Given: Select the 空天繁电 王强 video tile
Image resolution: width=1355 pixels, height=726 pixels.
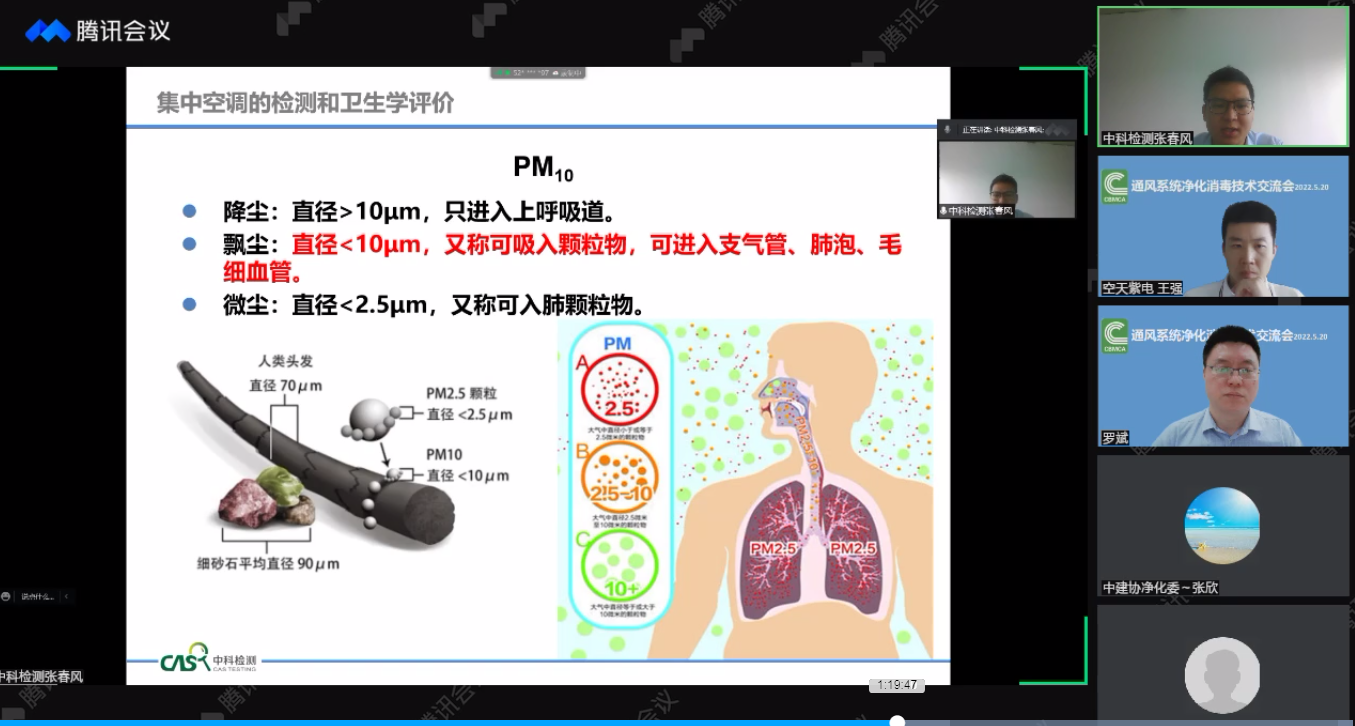Looking at the screenshot, I should pyautogui.click(x=1222, y=228).
